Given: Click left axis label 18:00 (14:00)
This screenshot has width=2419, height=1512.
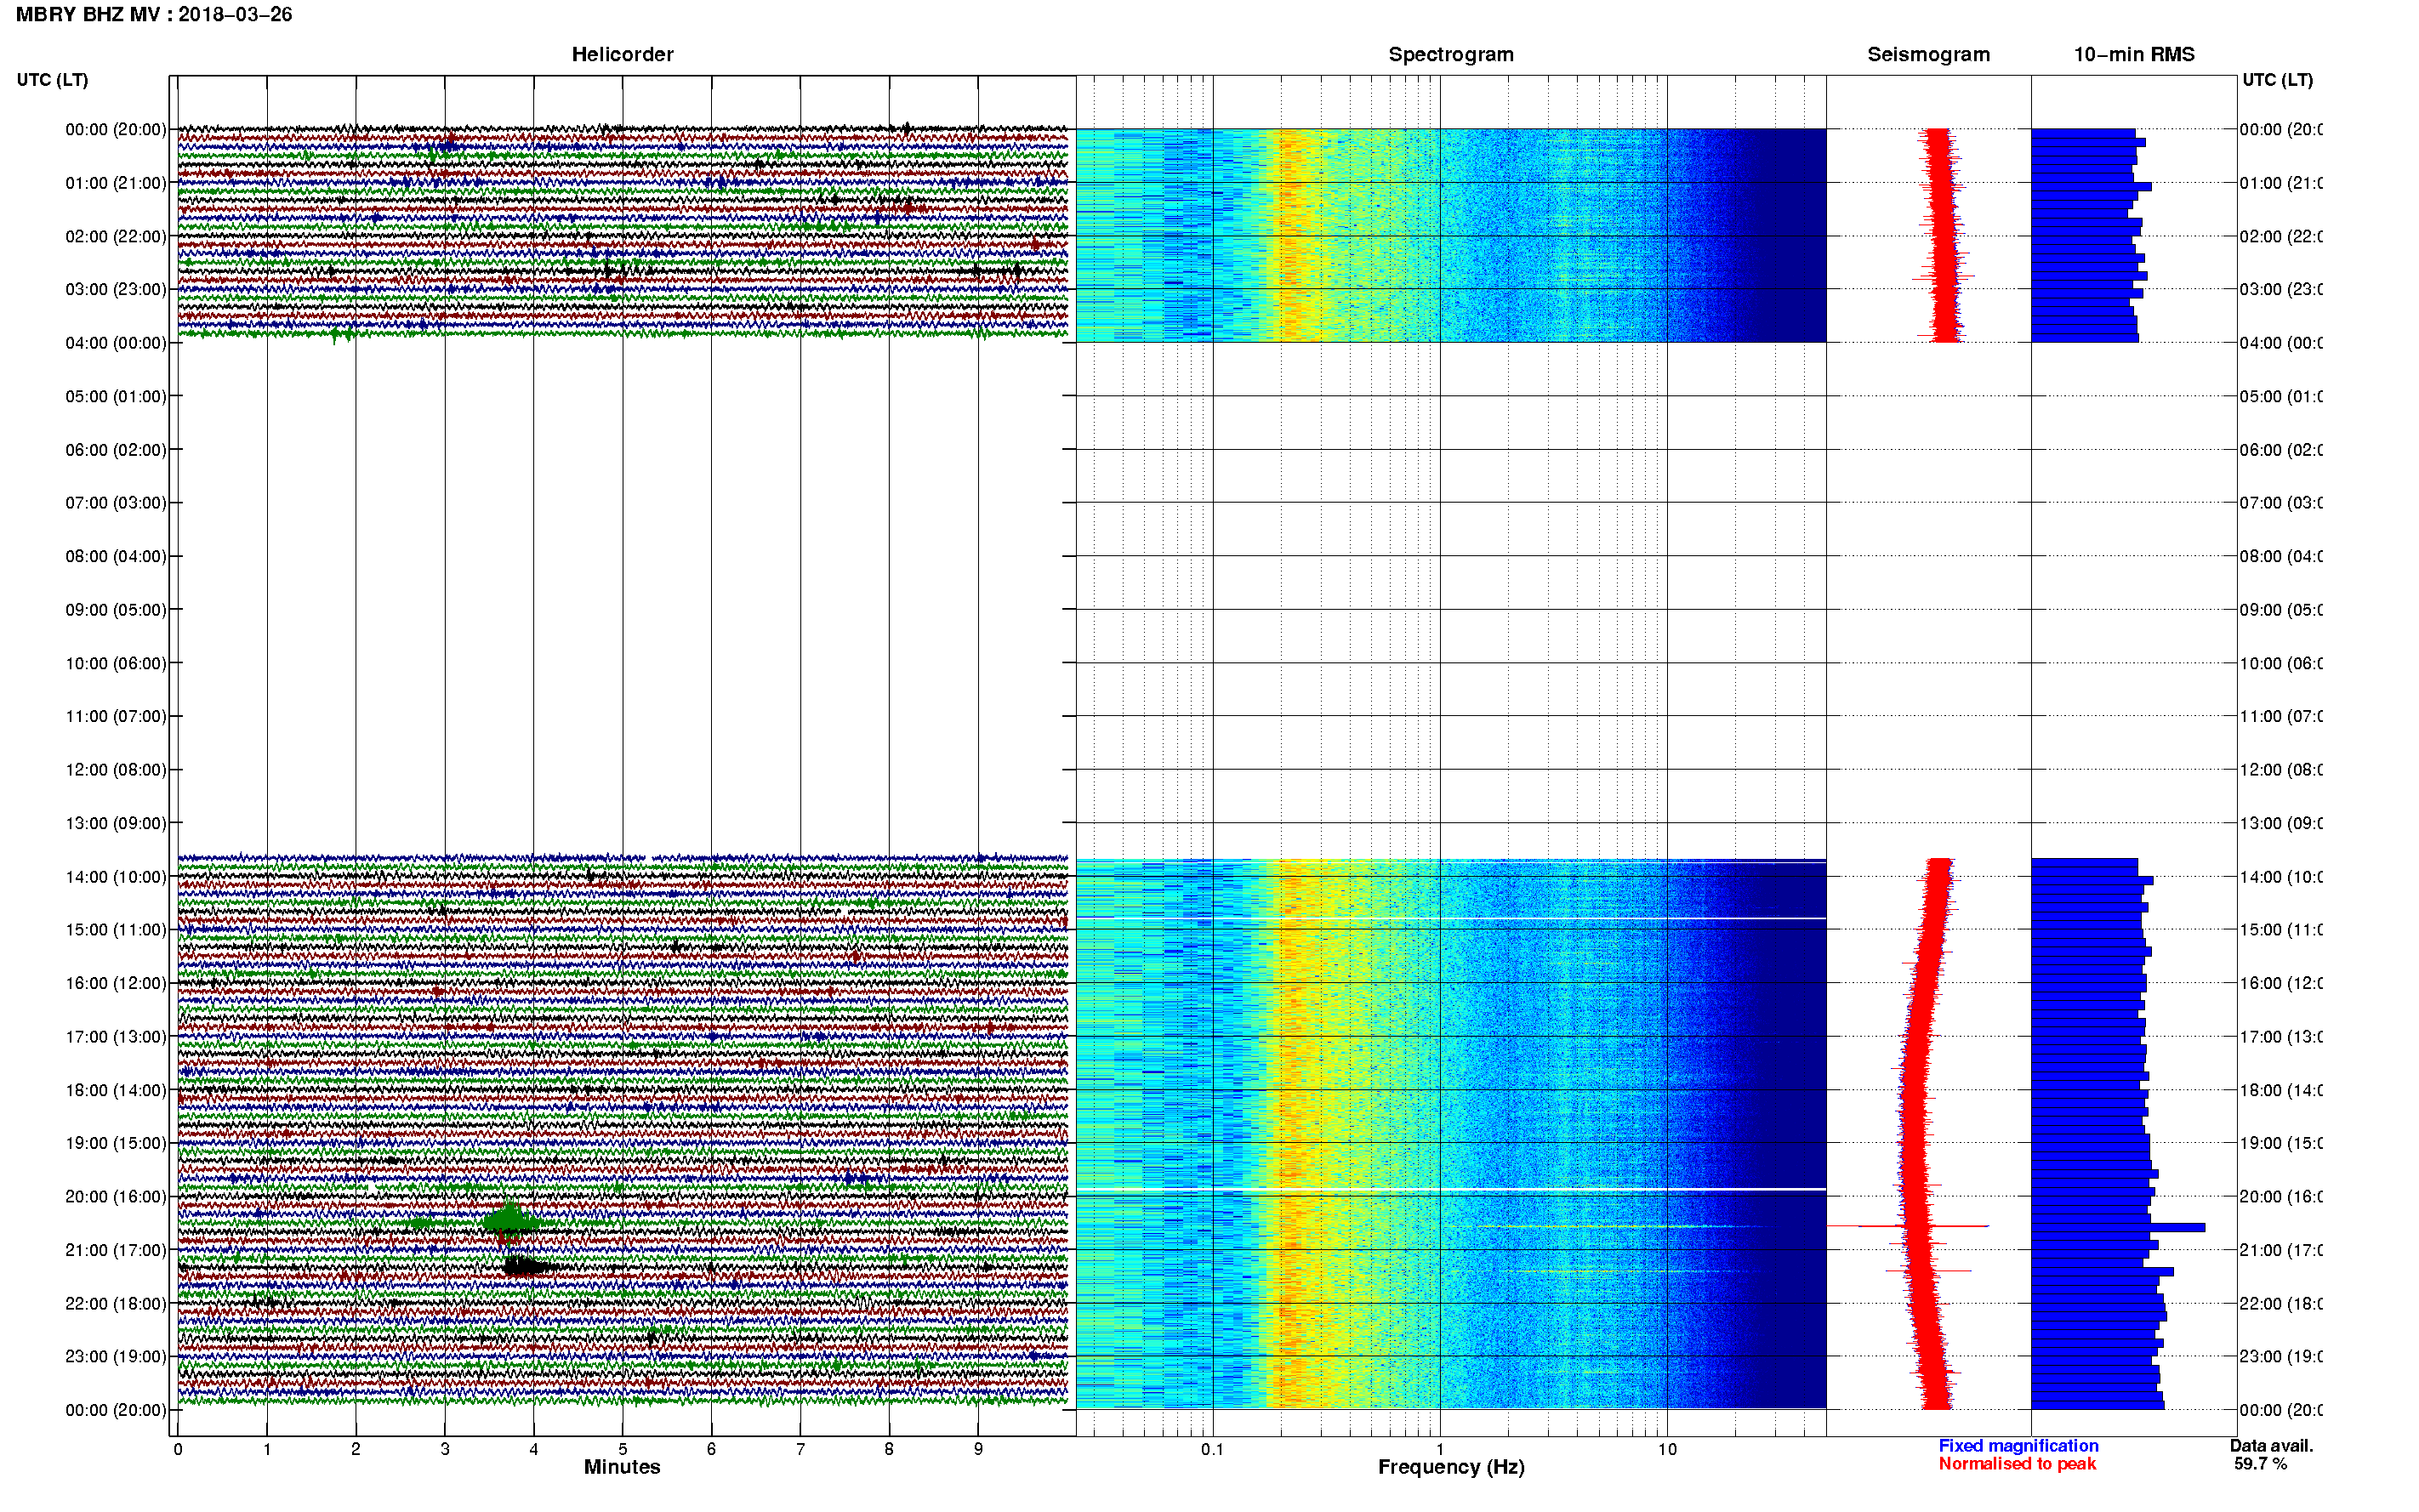Looking at the screenshot, I should click(x=116, y=1090).
